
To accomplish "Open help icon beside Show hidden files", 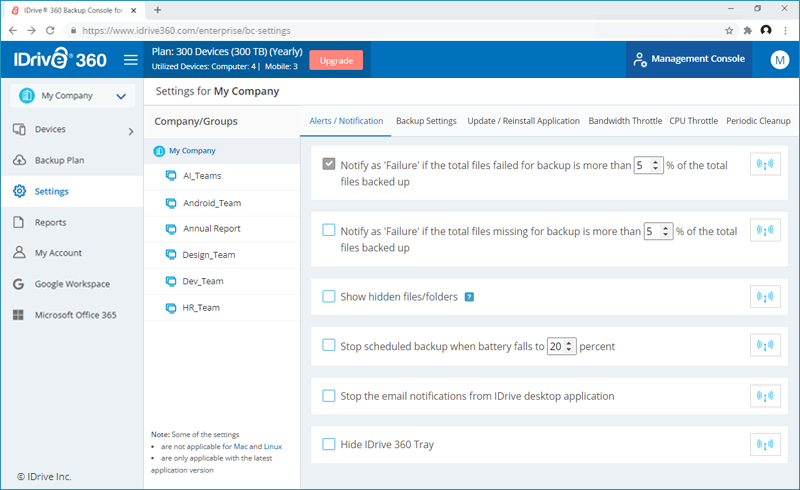I will pyautogui.click(x=469, y=297).
